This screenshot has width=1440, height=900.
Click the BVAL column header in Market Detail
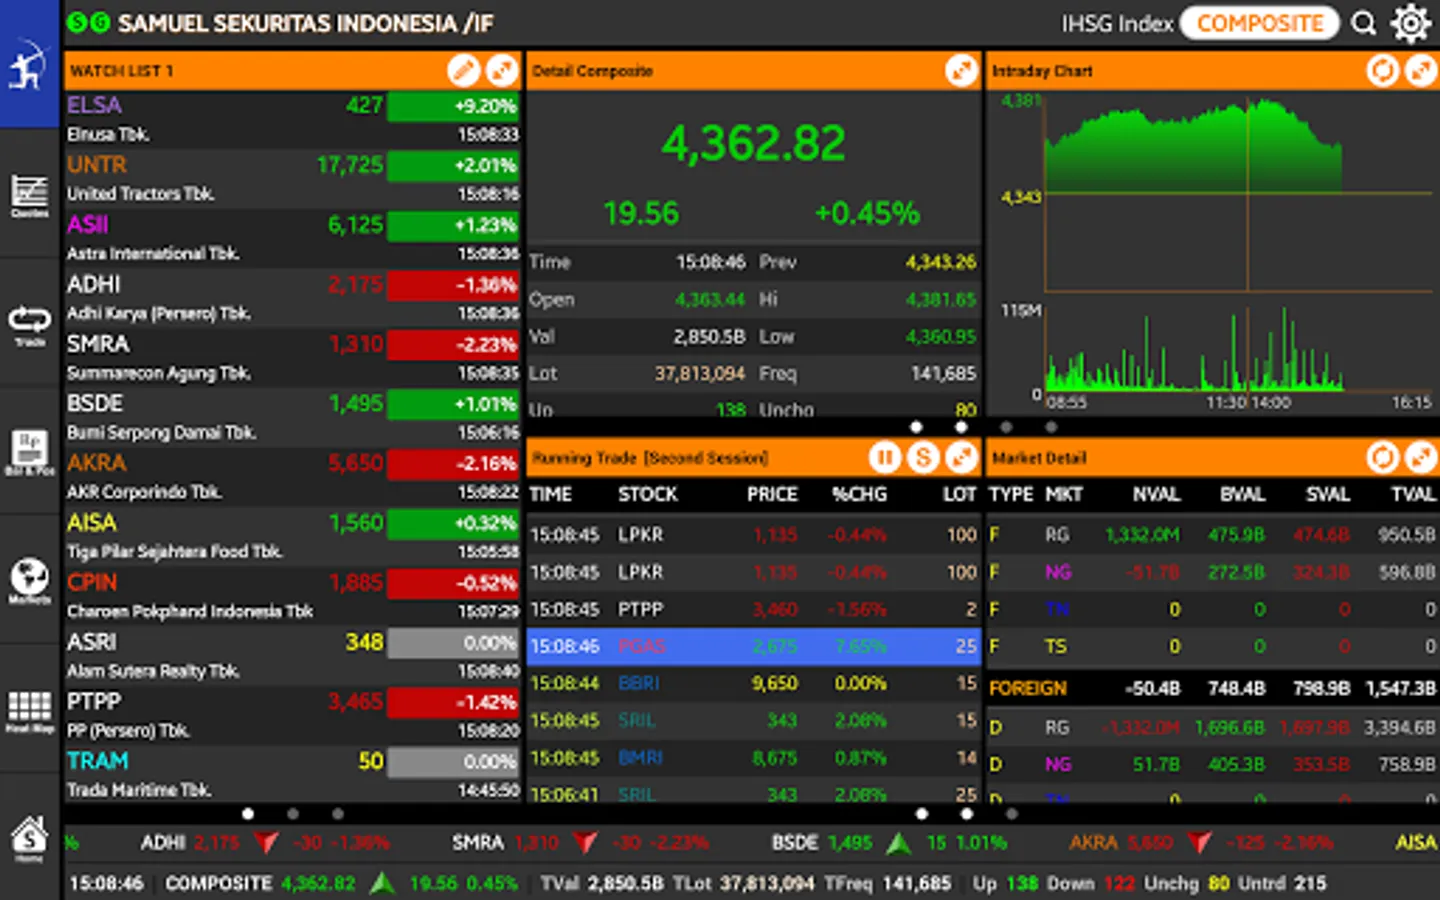(1242, 494)
